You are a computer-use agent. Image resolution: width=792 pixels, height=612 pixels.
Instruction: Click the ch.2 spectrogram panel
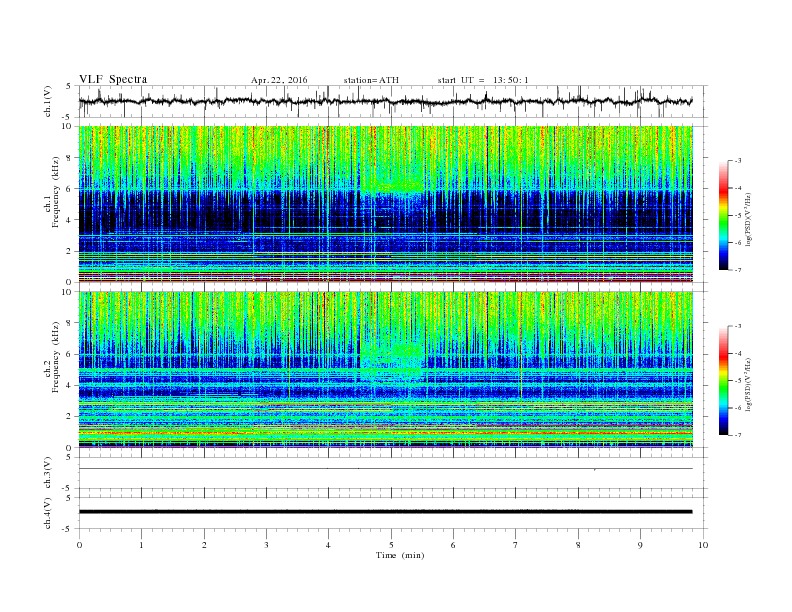(x=385, y=369)
